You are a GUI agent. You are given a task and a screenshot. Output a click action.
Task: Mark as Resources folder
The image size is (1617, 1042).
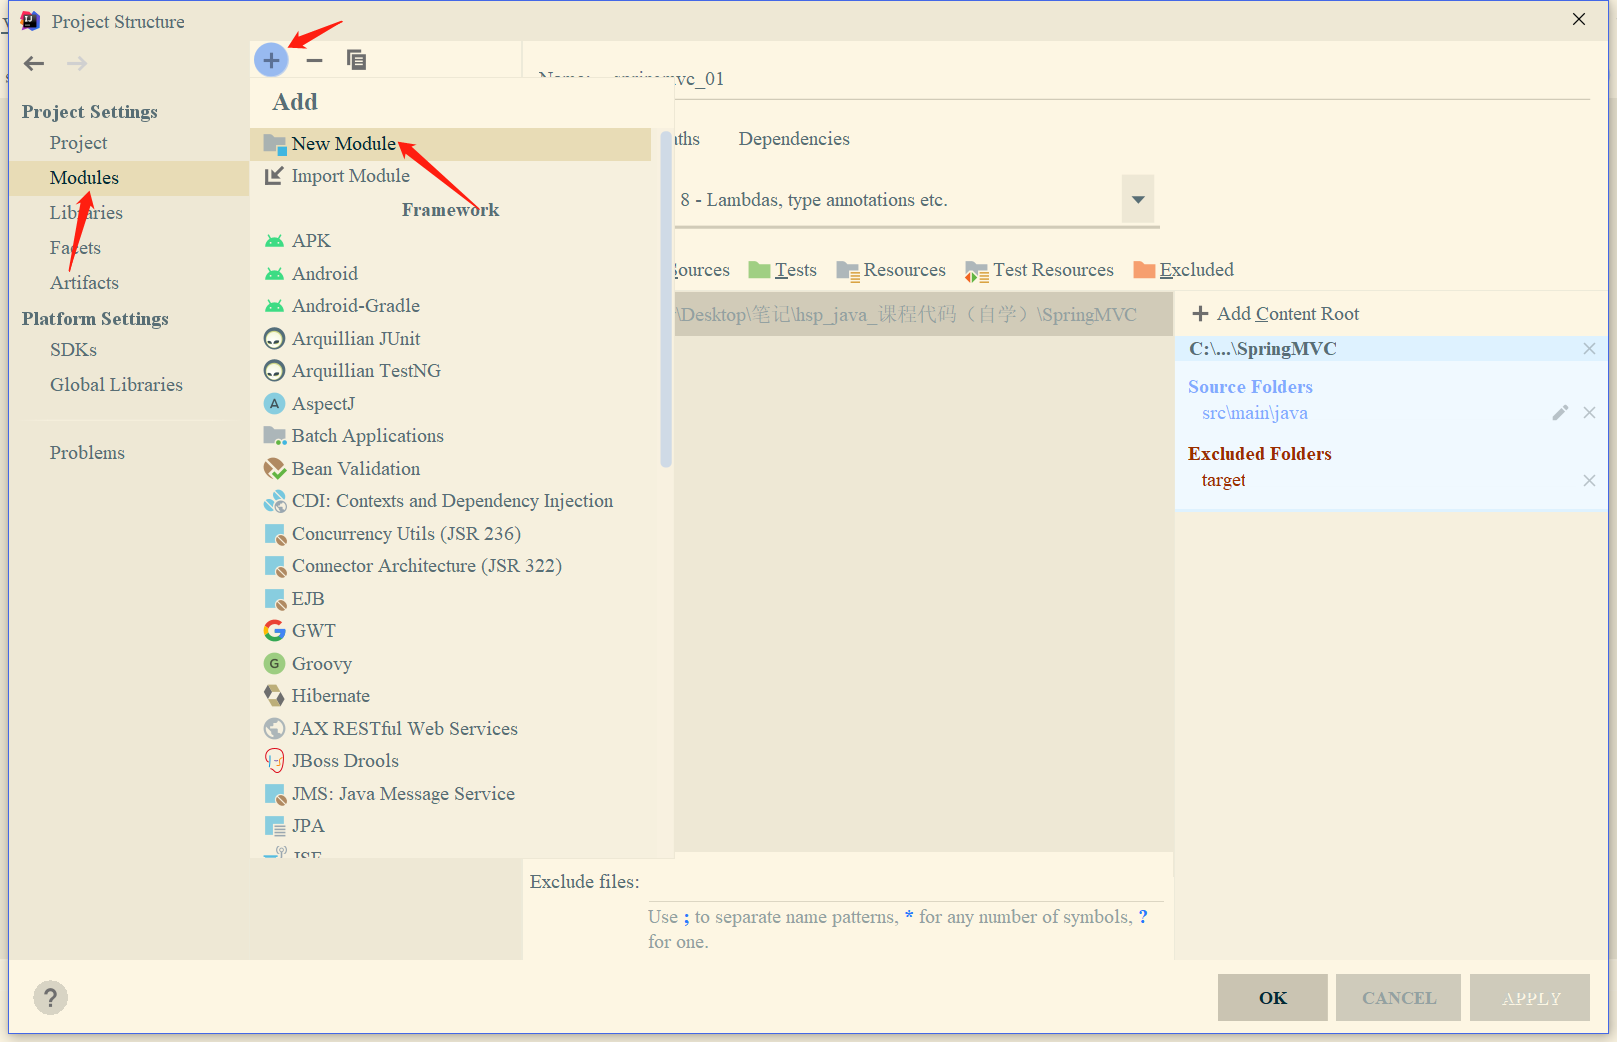[x=891, y=270]
